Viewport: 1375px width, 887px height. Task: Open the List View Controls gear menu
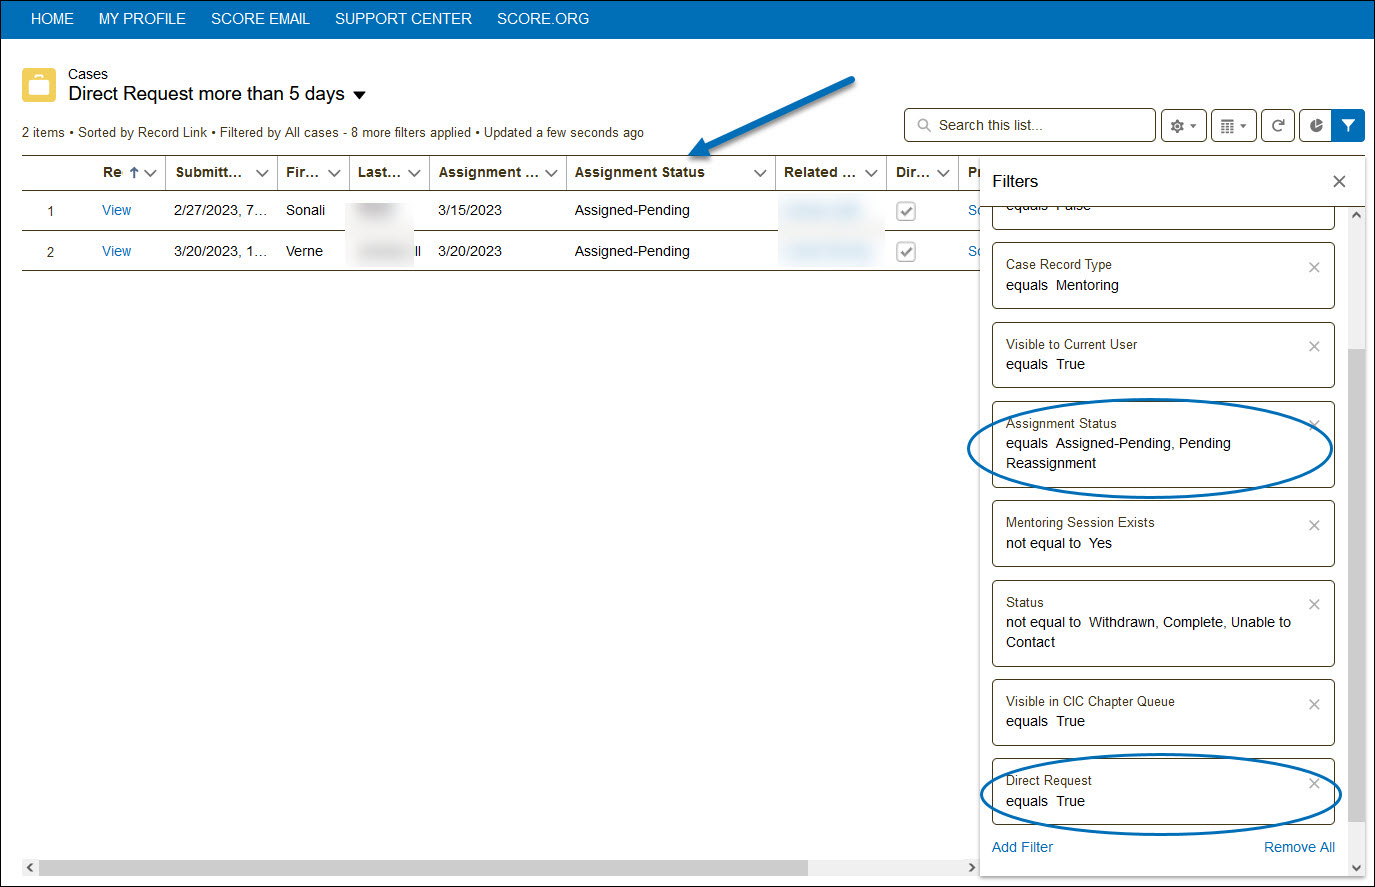pos(1183,126)
